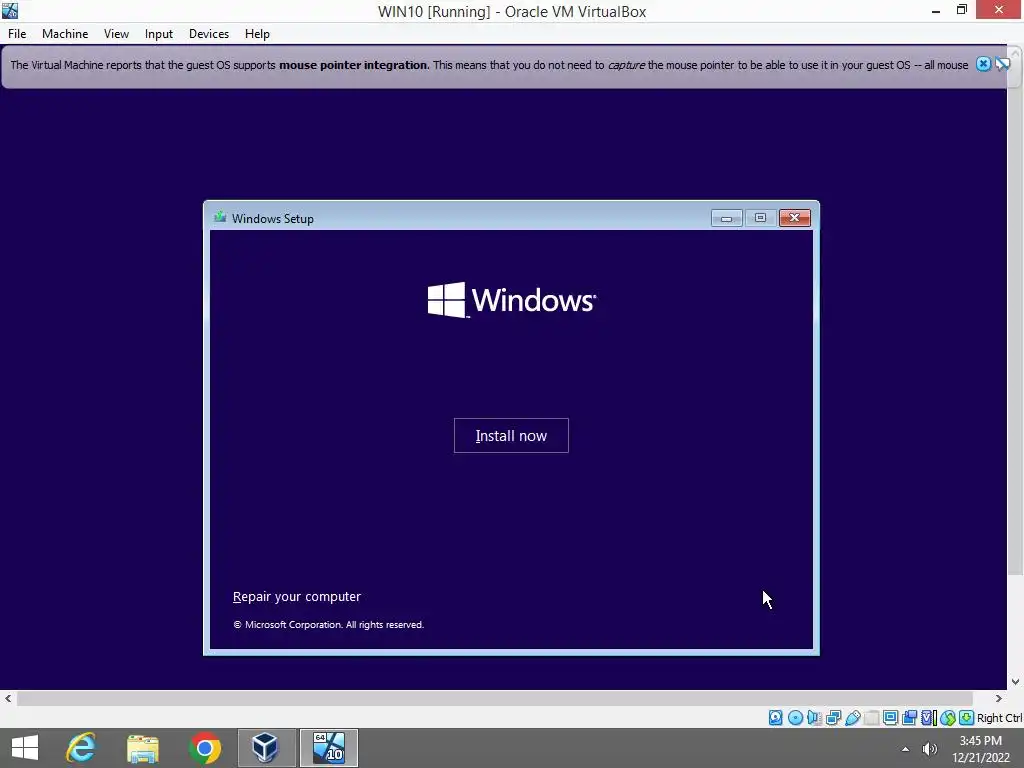Show hidden system tray icons
The height and width of the screenshot is (768, 1024).
pos(905,749)
